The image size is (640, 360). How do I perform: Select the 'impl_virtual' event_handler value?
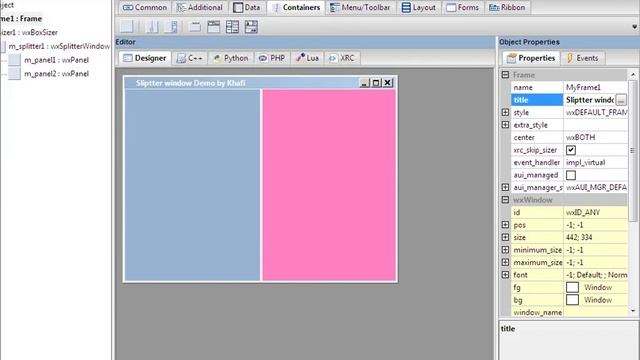point(585,162)
